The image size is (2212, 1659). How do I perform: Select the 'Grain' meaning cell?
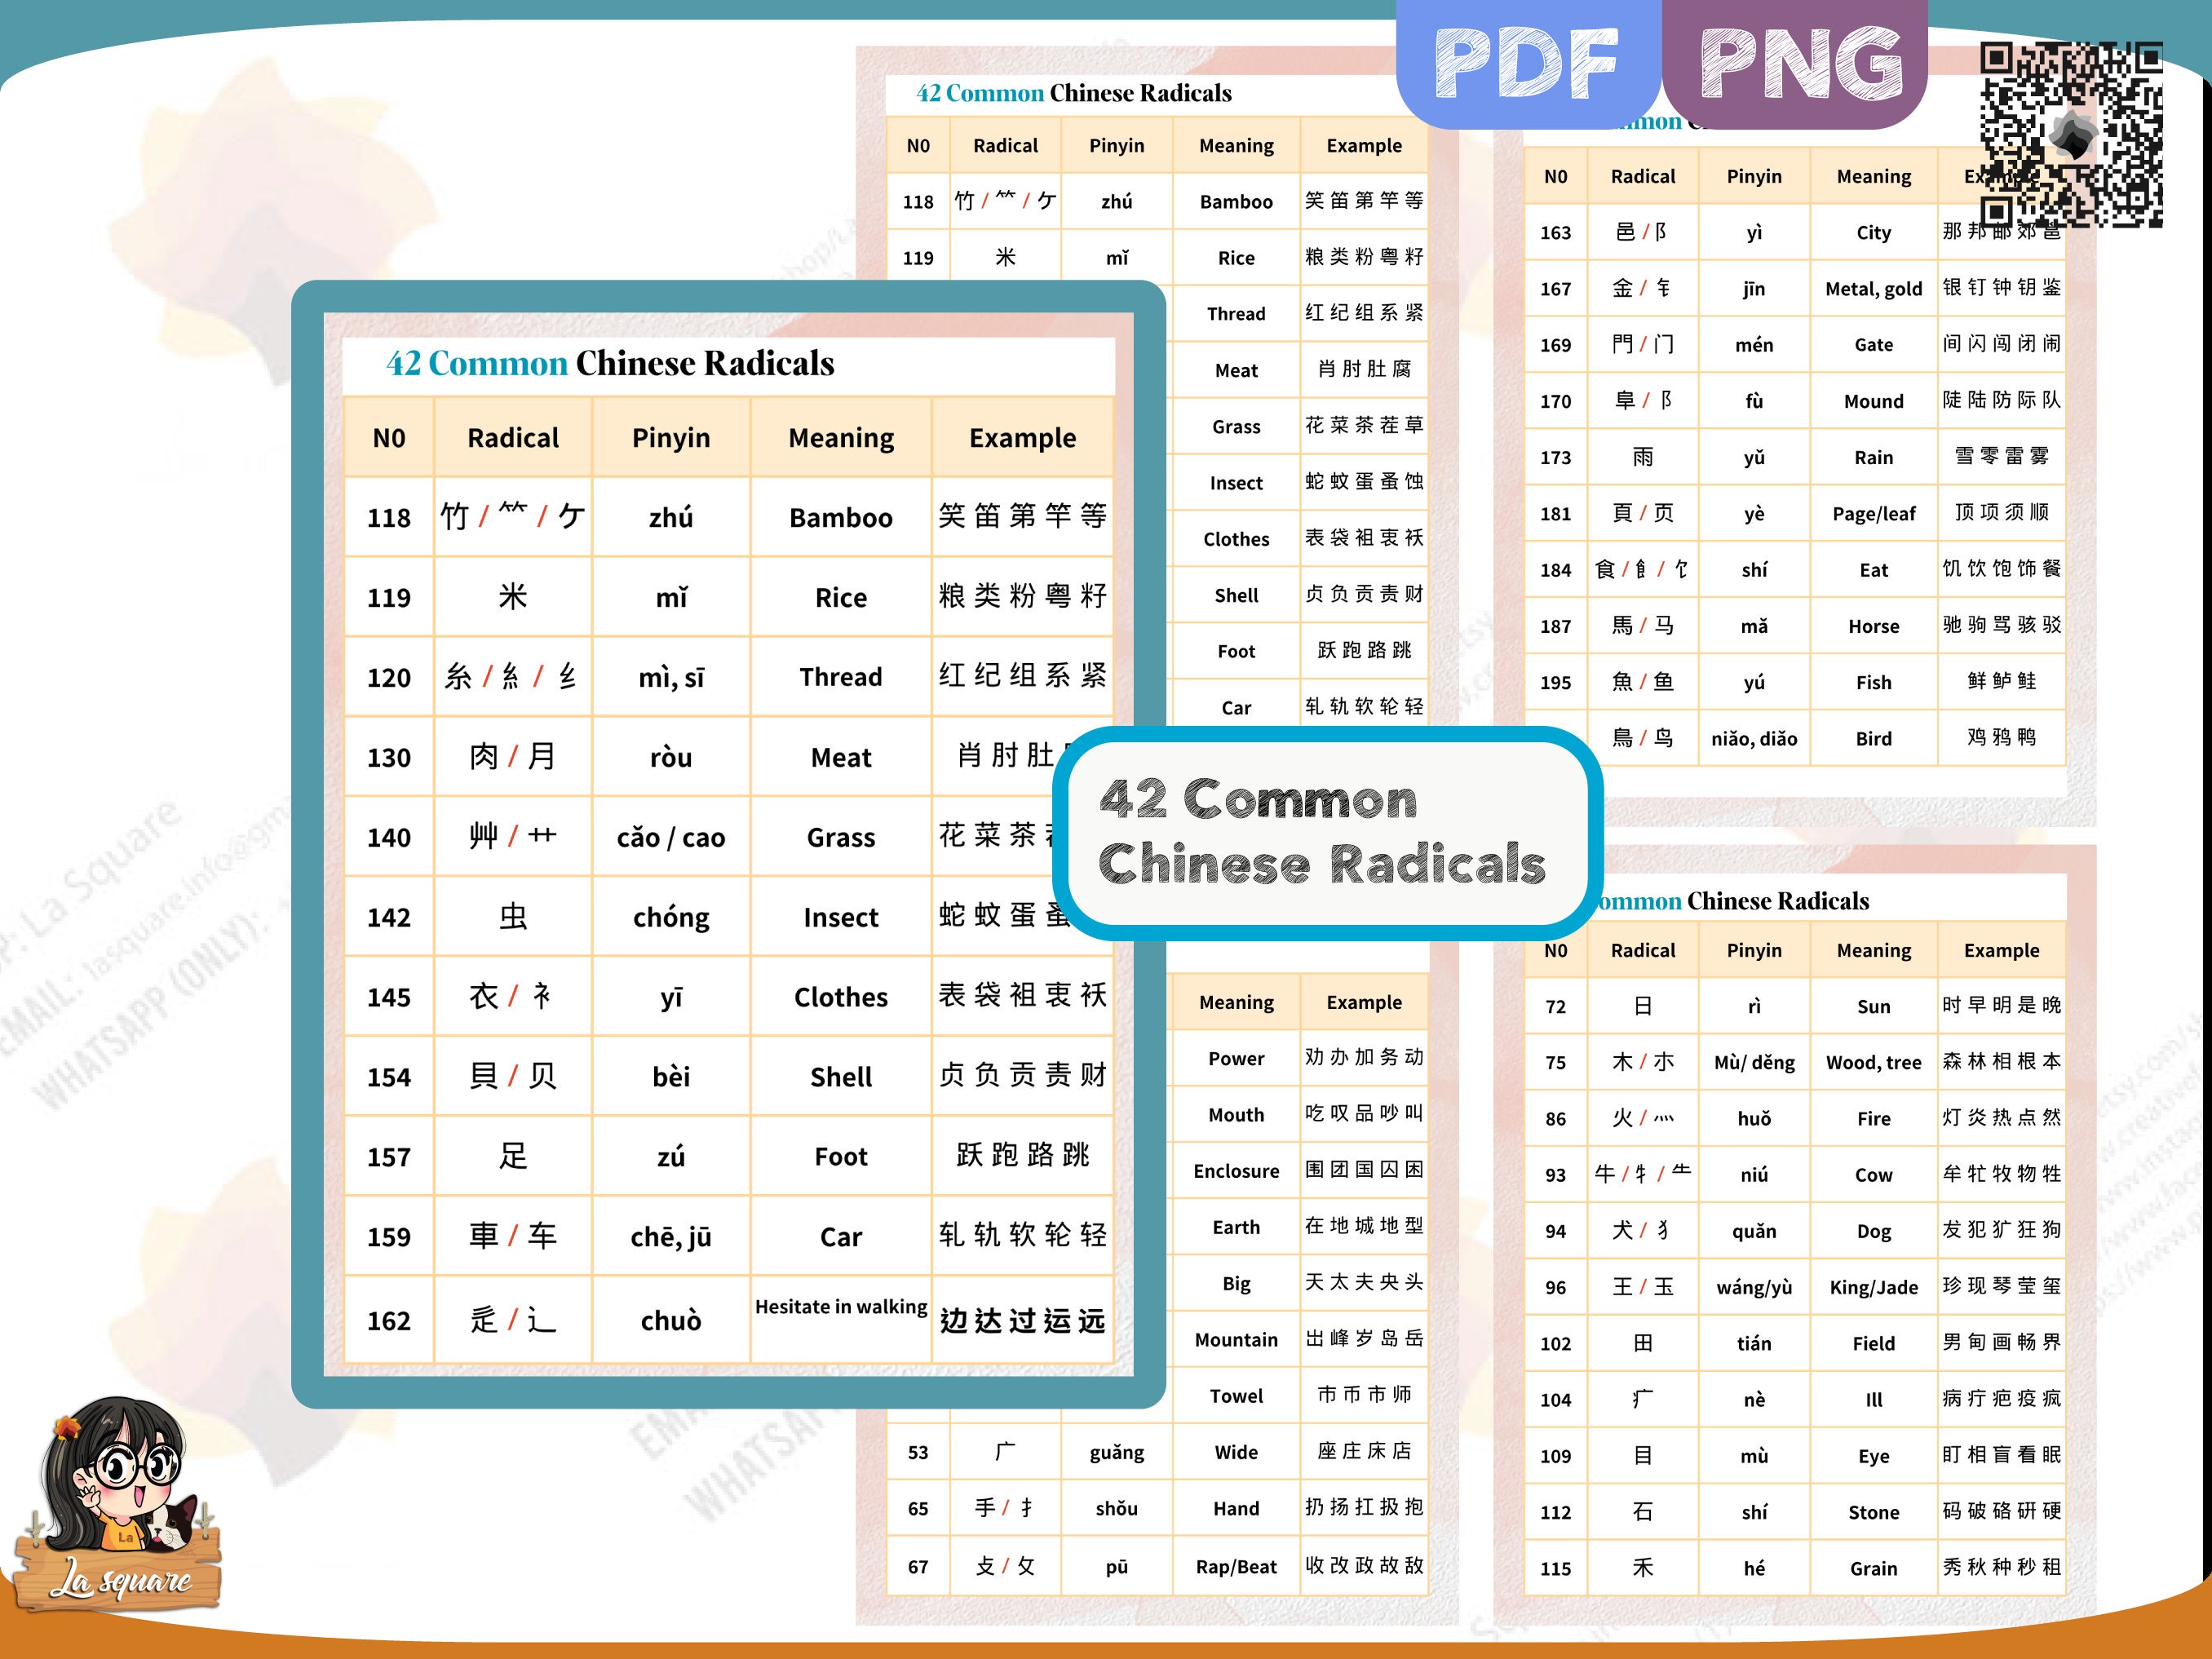(1873, 1568)
